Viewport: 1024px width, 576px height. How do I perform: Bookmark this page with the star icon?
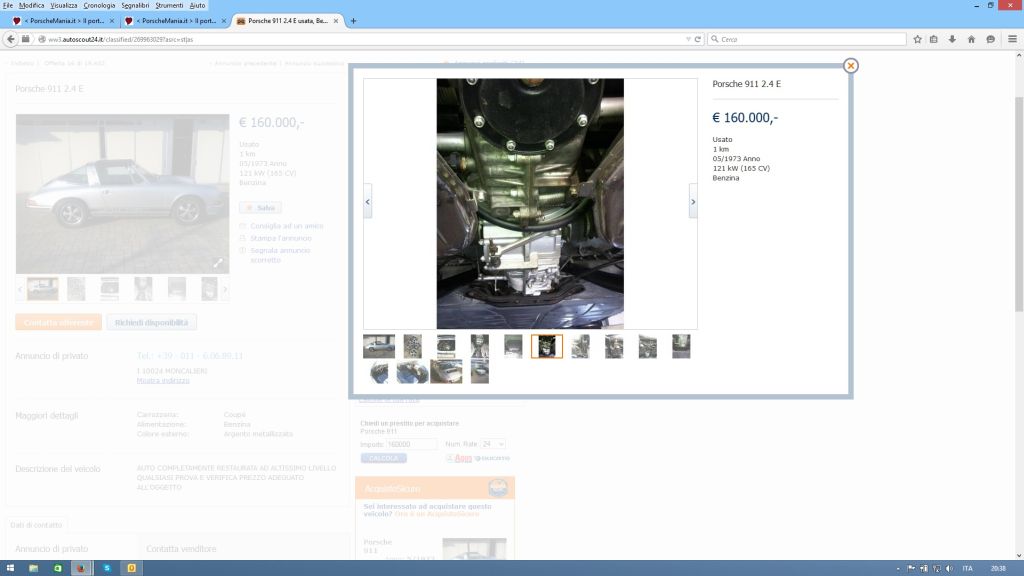click(918, 39)
